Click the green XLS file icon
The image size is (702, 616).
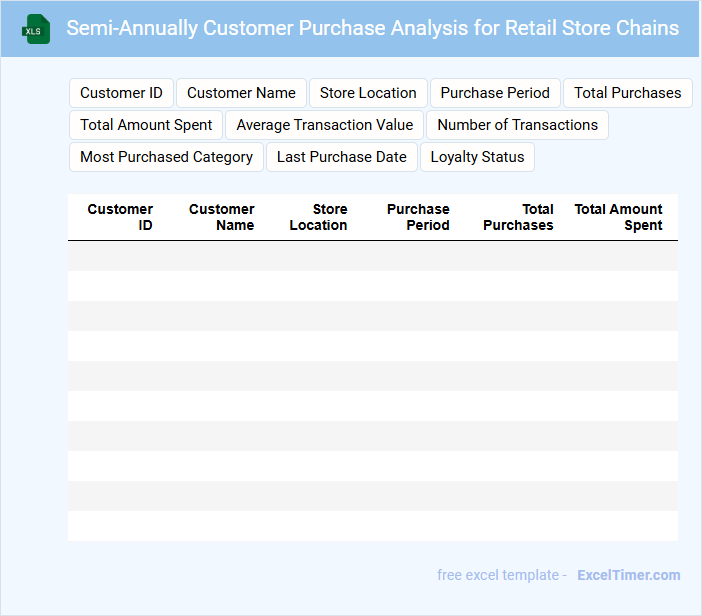(x=37, y=29)
